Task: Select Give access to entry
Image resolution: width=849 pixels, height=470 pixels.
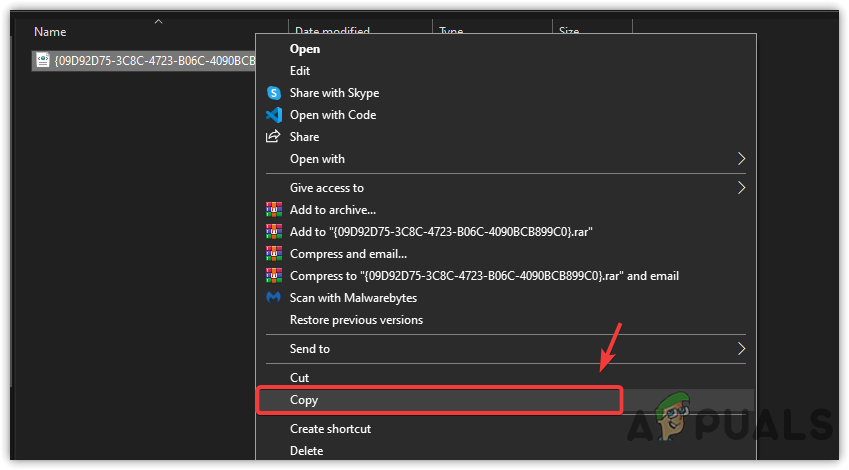Action: [x=326, y=188]
